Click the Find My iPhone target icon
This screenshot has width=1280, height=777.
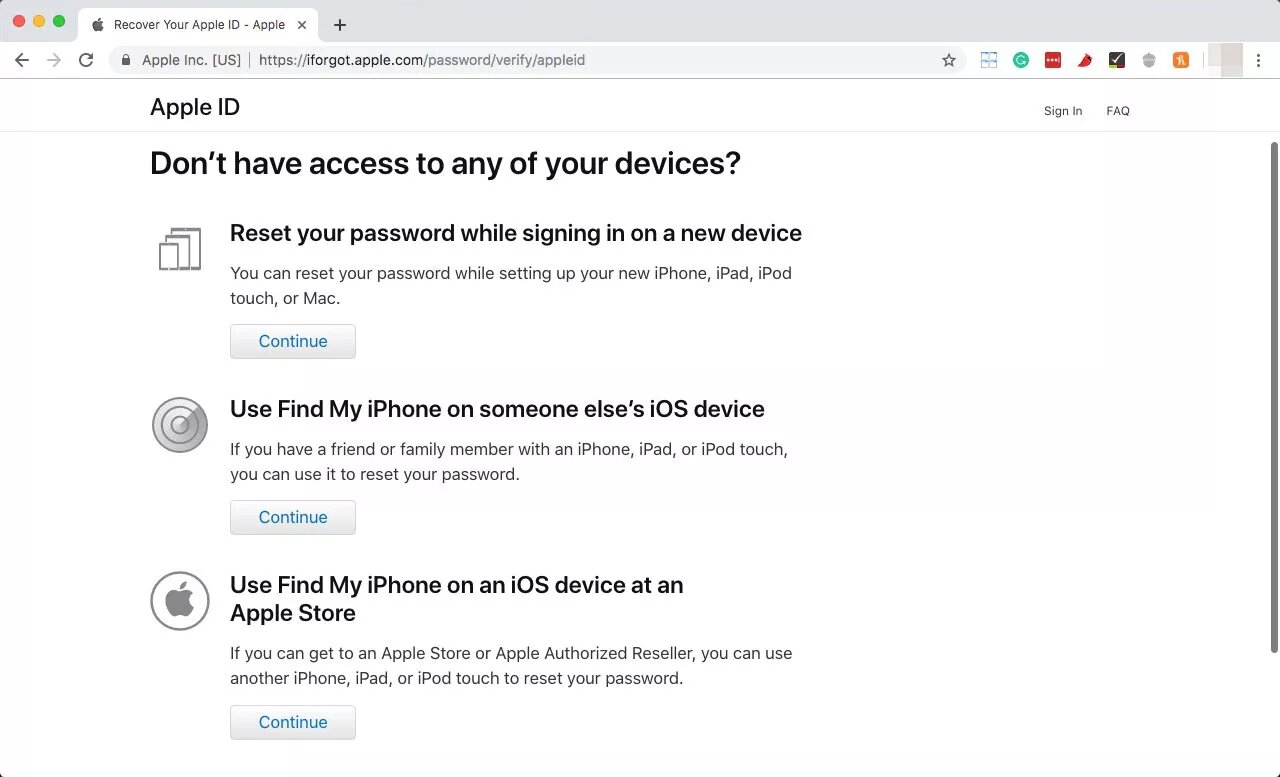click(x=179, y=424)
